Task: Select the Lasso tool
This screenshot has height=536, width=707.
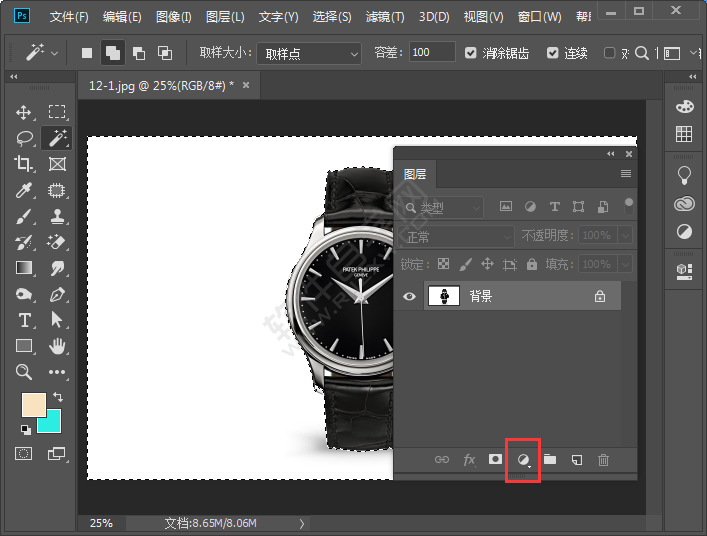Action: [x=24, y=138]
